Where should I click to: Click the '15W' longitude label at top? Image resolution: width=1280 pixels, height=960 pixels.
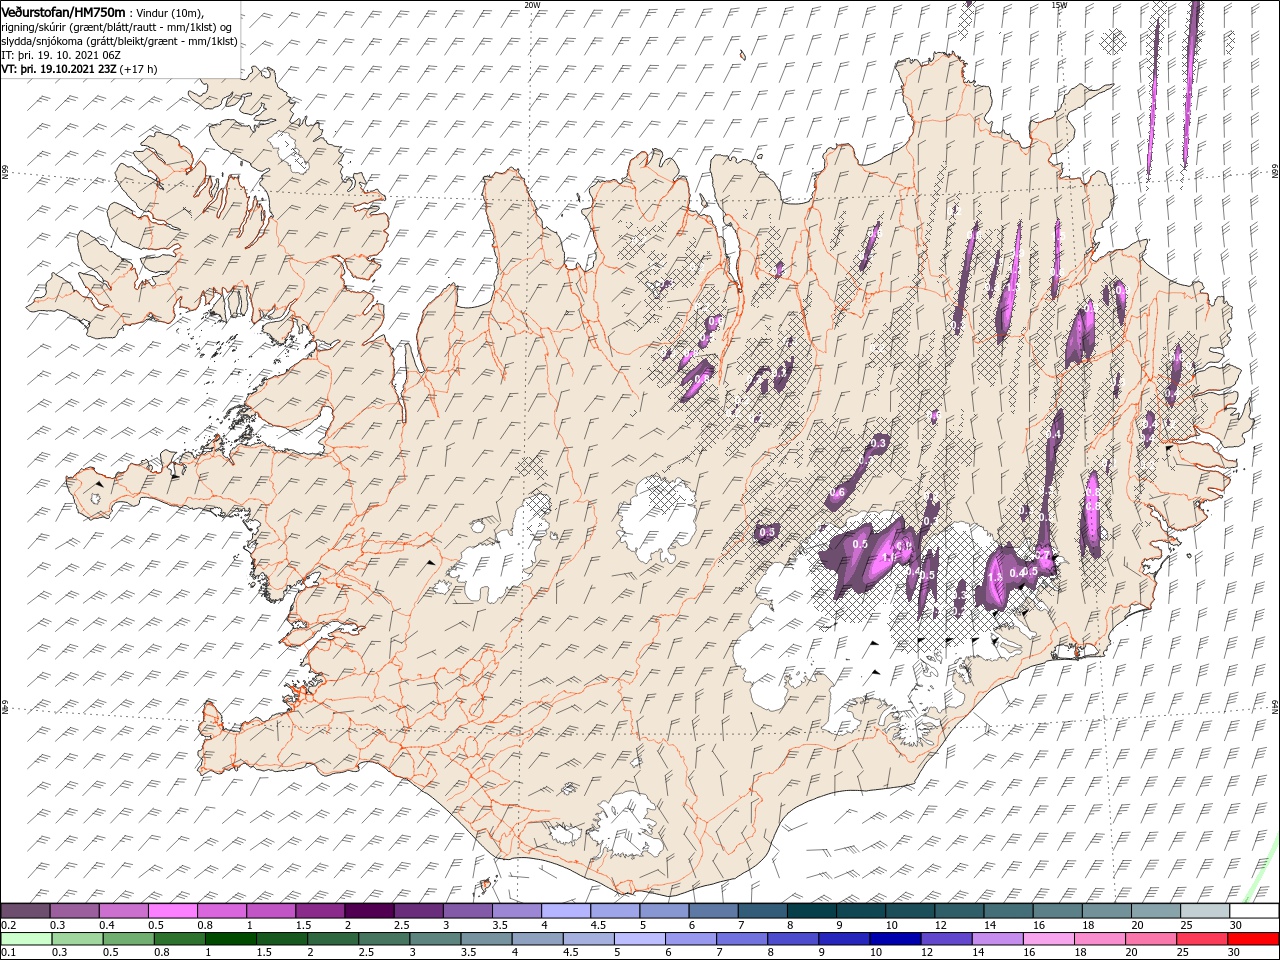1059,5
